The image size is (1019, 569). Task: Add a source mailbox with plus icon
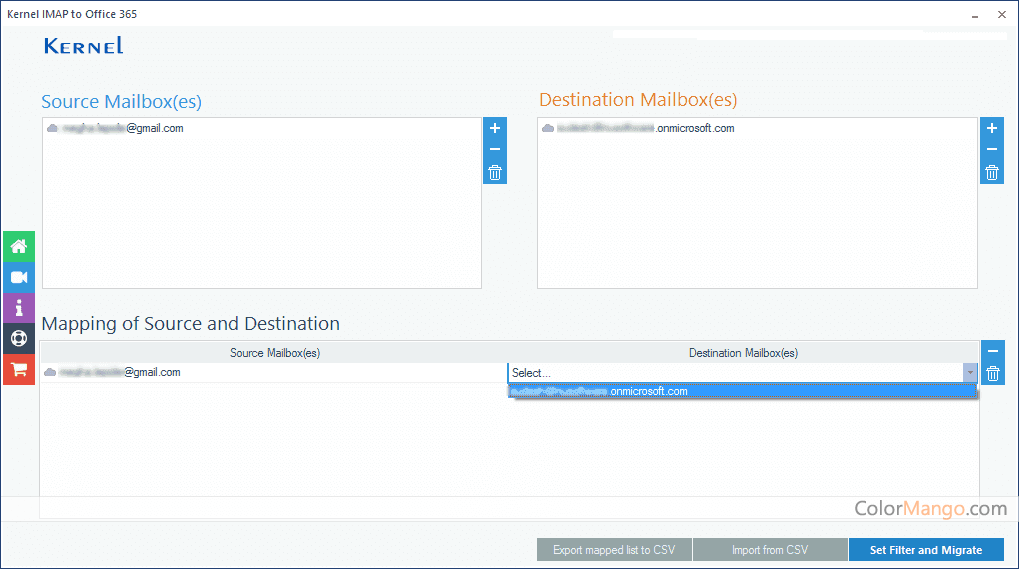[x=494, y=129]
